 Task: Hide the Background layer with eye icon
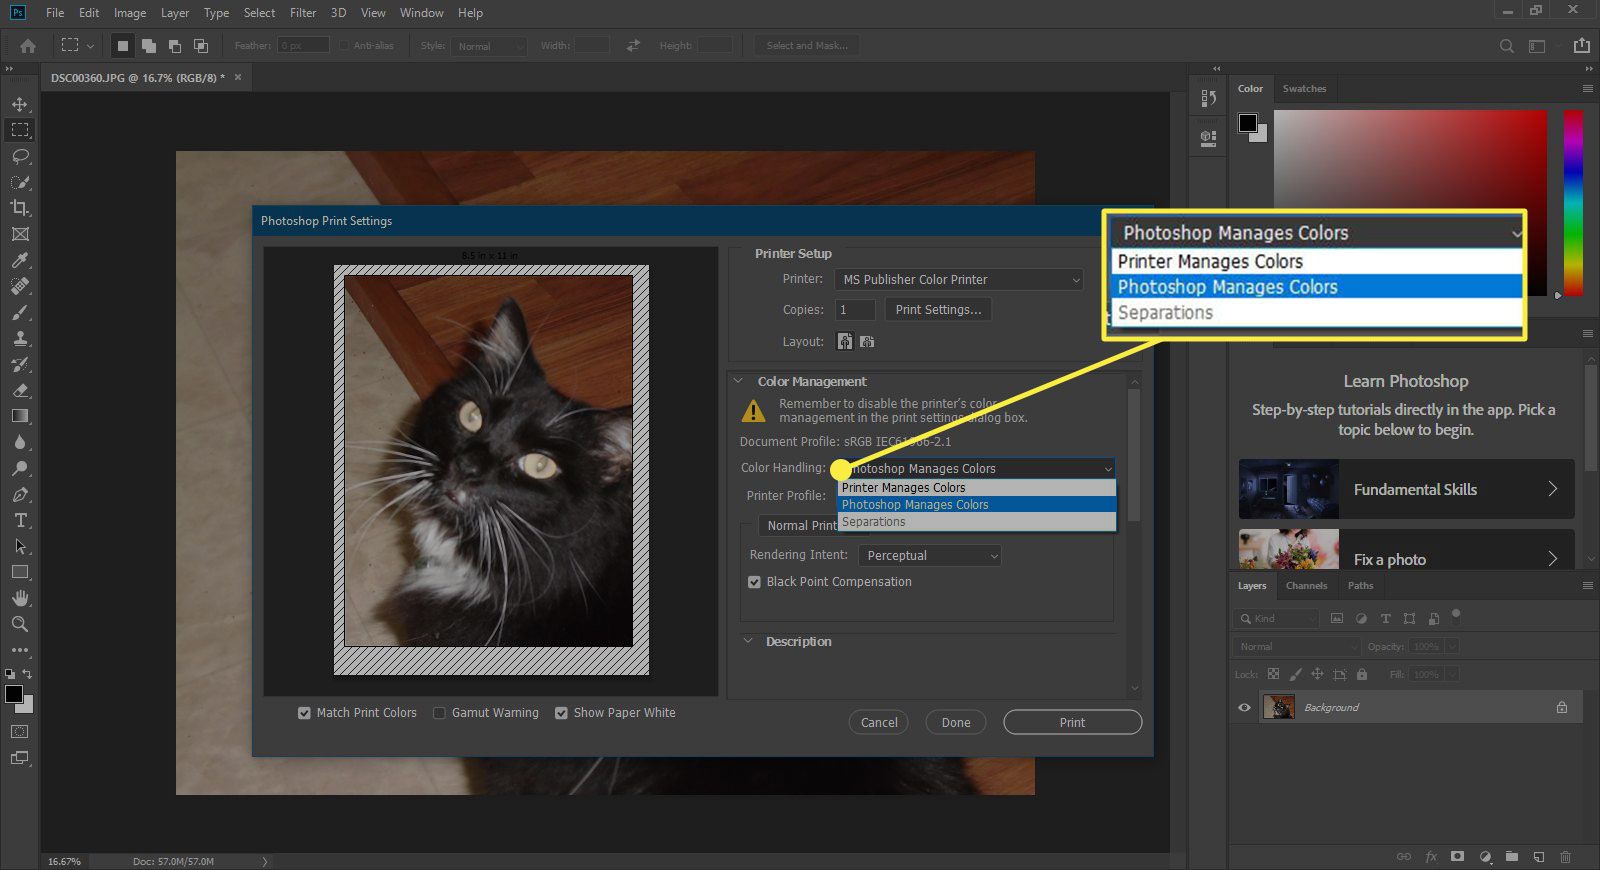(1244, 707)
